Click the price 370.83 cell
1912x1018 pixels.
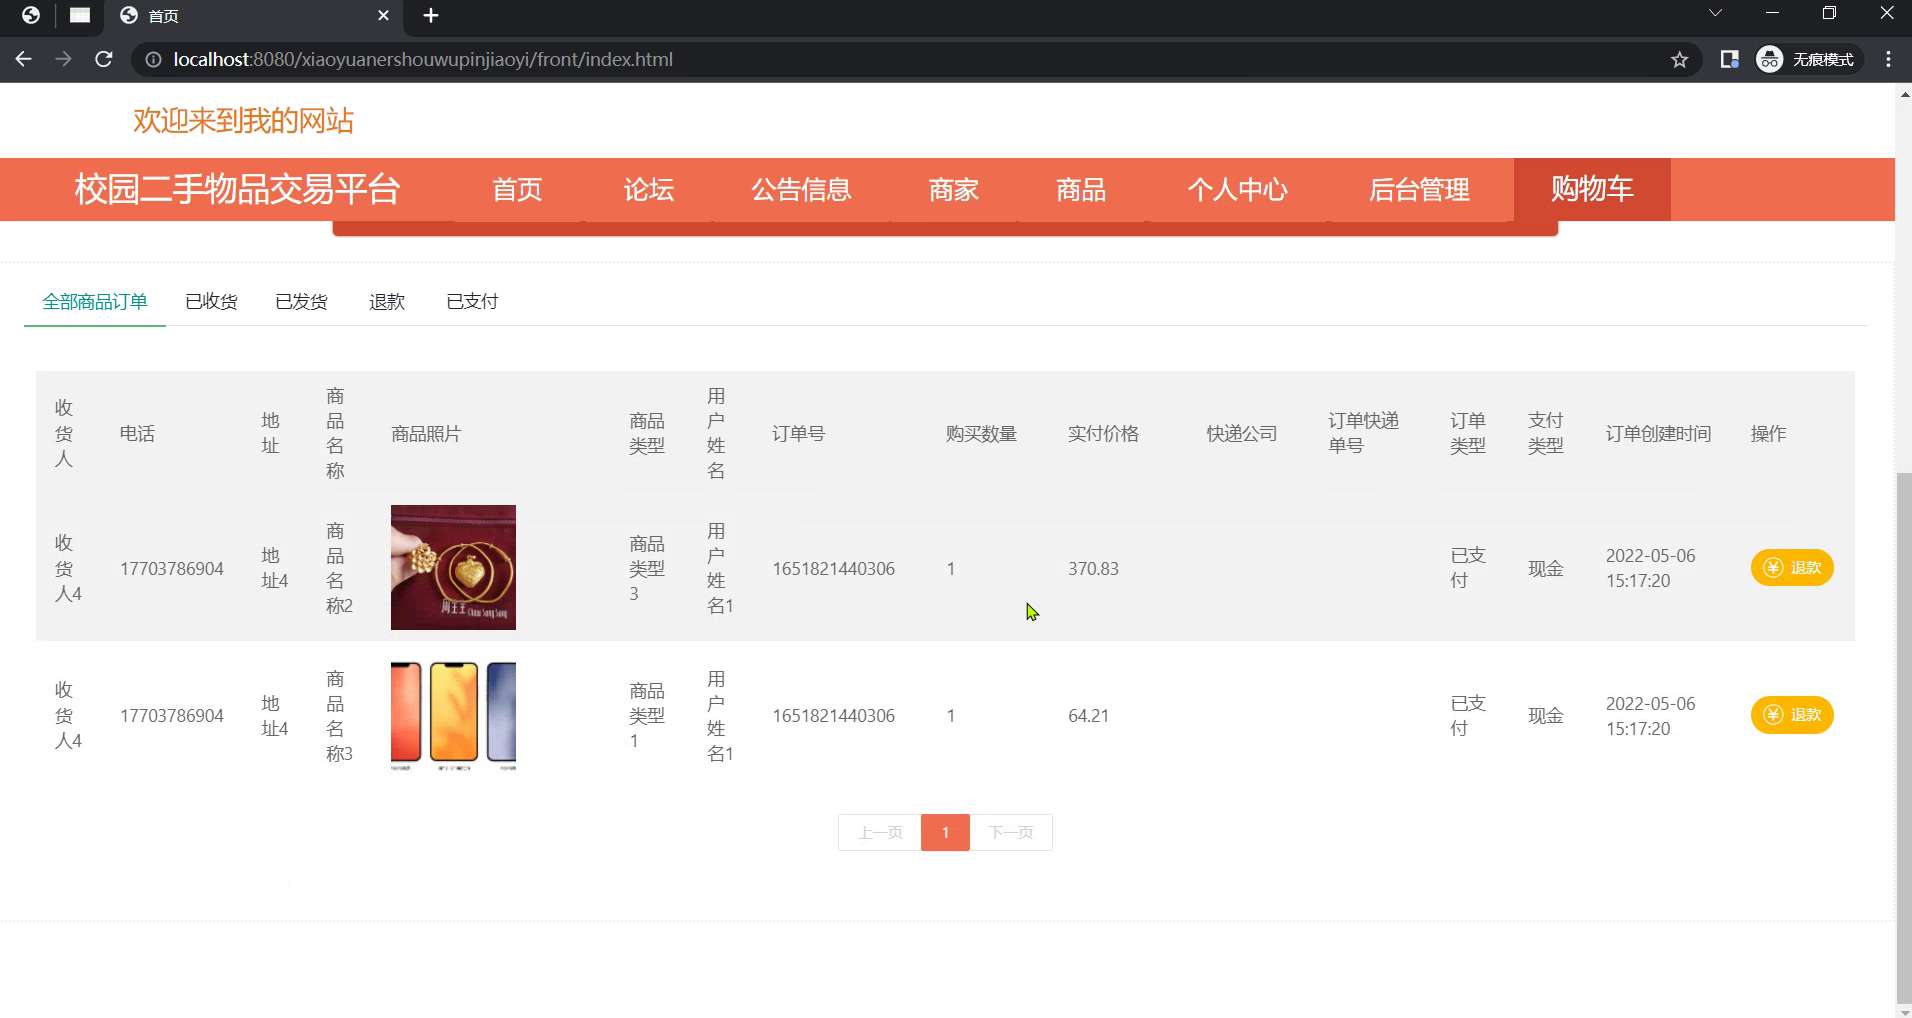[1093, 569]
